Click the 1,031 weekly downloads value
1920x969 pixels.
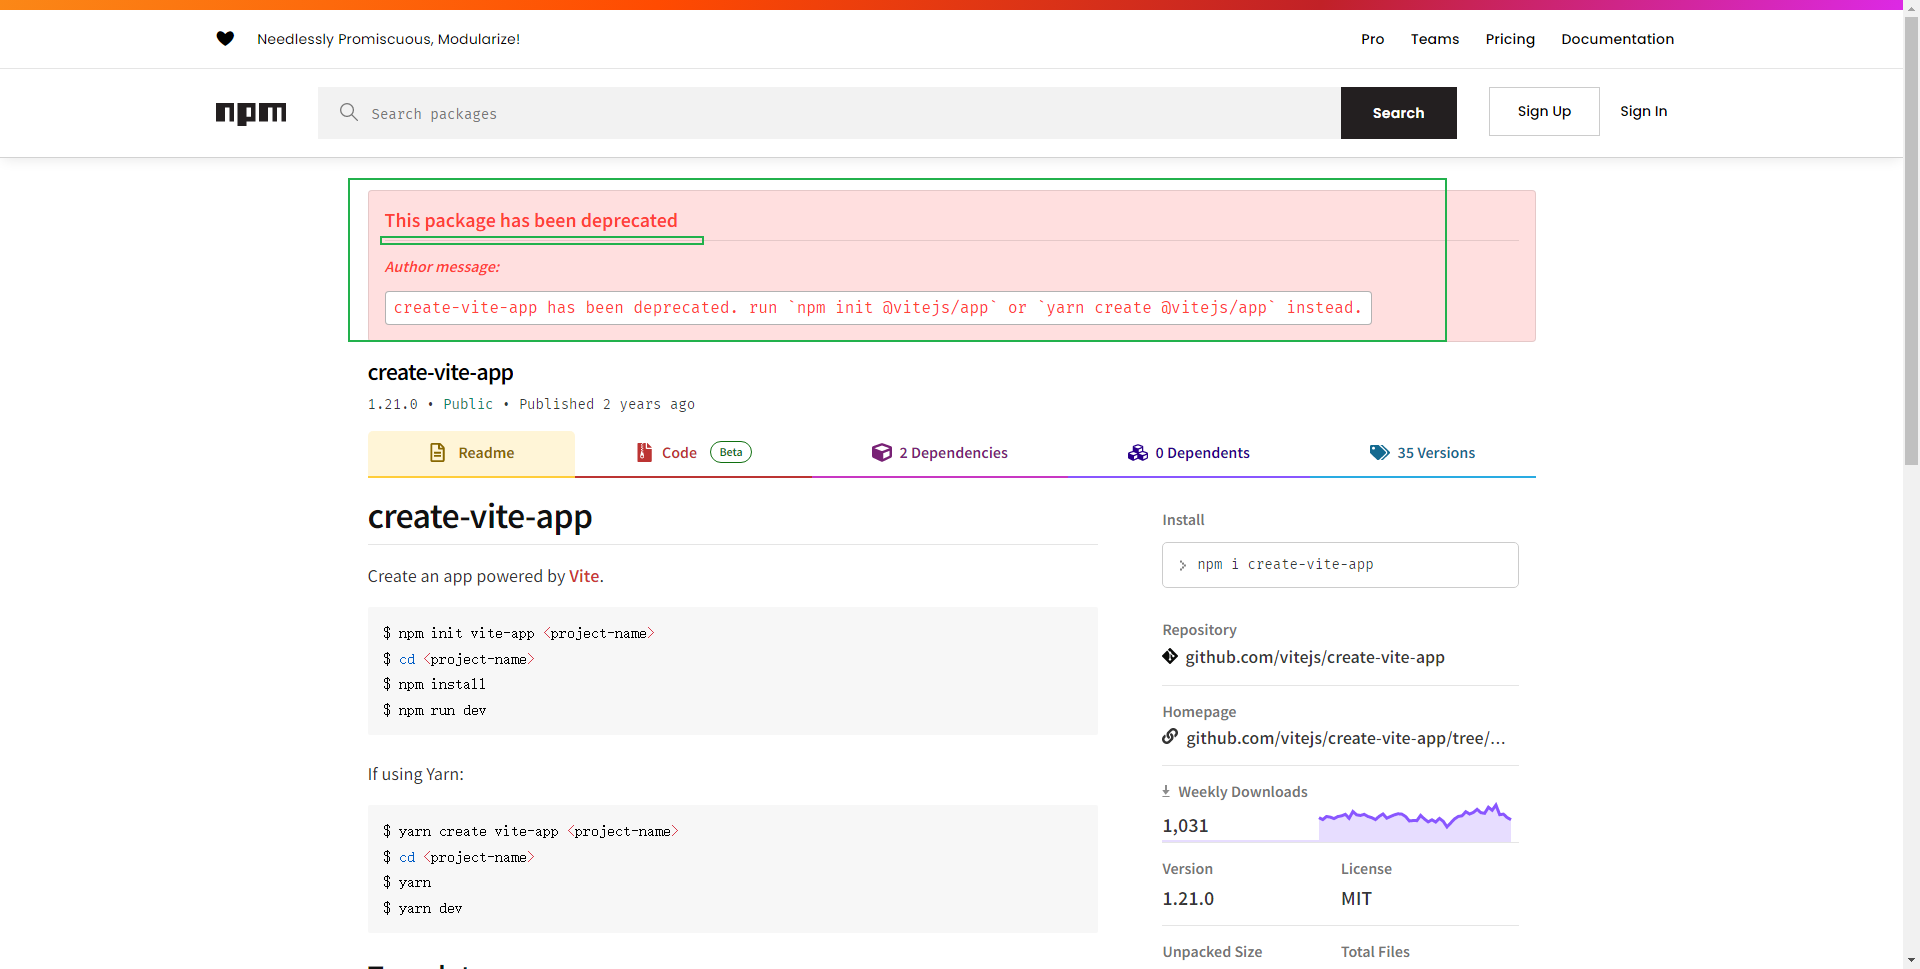1185,826
